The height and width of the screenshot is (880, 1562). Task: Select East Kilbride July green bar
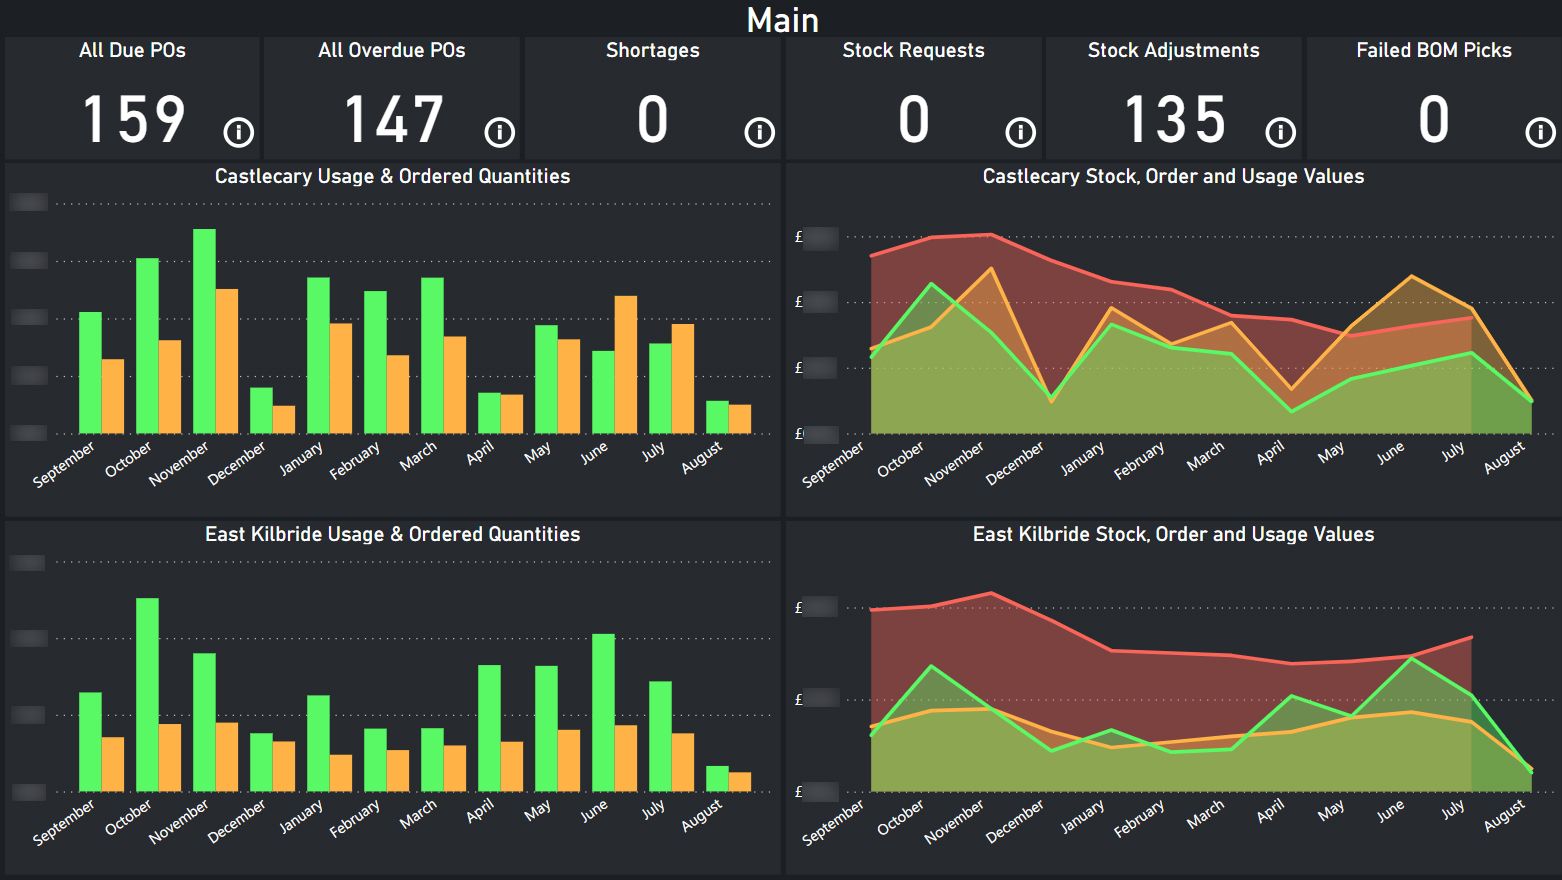(660, 736)
